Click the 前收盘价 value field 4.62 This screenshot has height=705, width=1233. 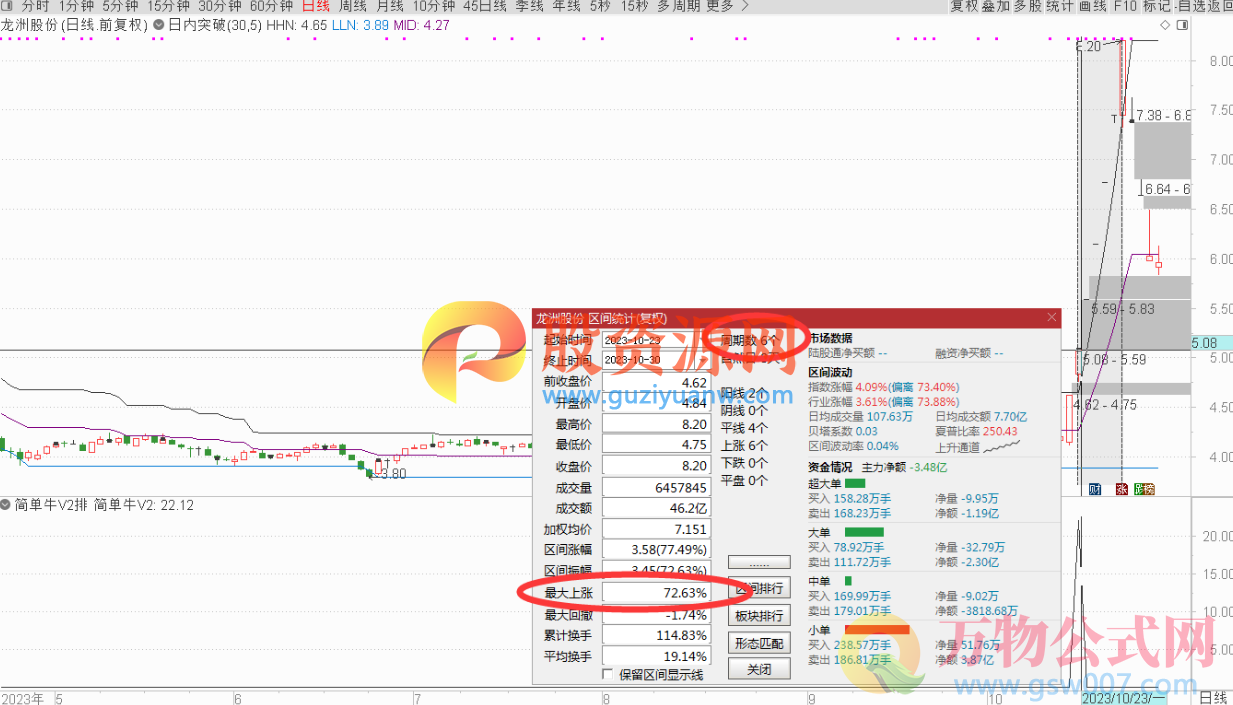tap(656, 382)
